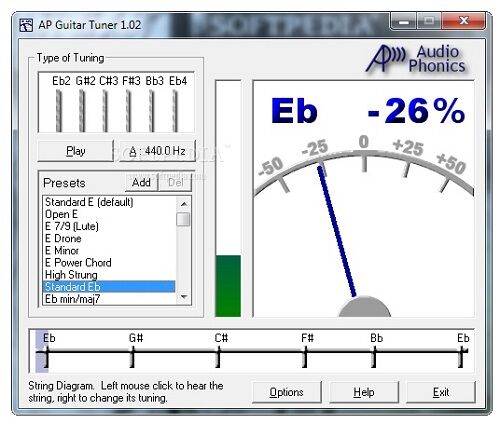Click the Eb2 string icon in tuning panel
This screenshot has height=423, width=500.
click(59, 110)
